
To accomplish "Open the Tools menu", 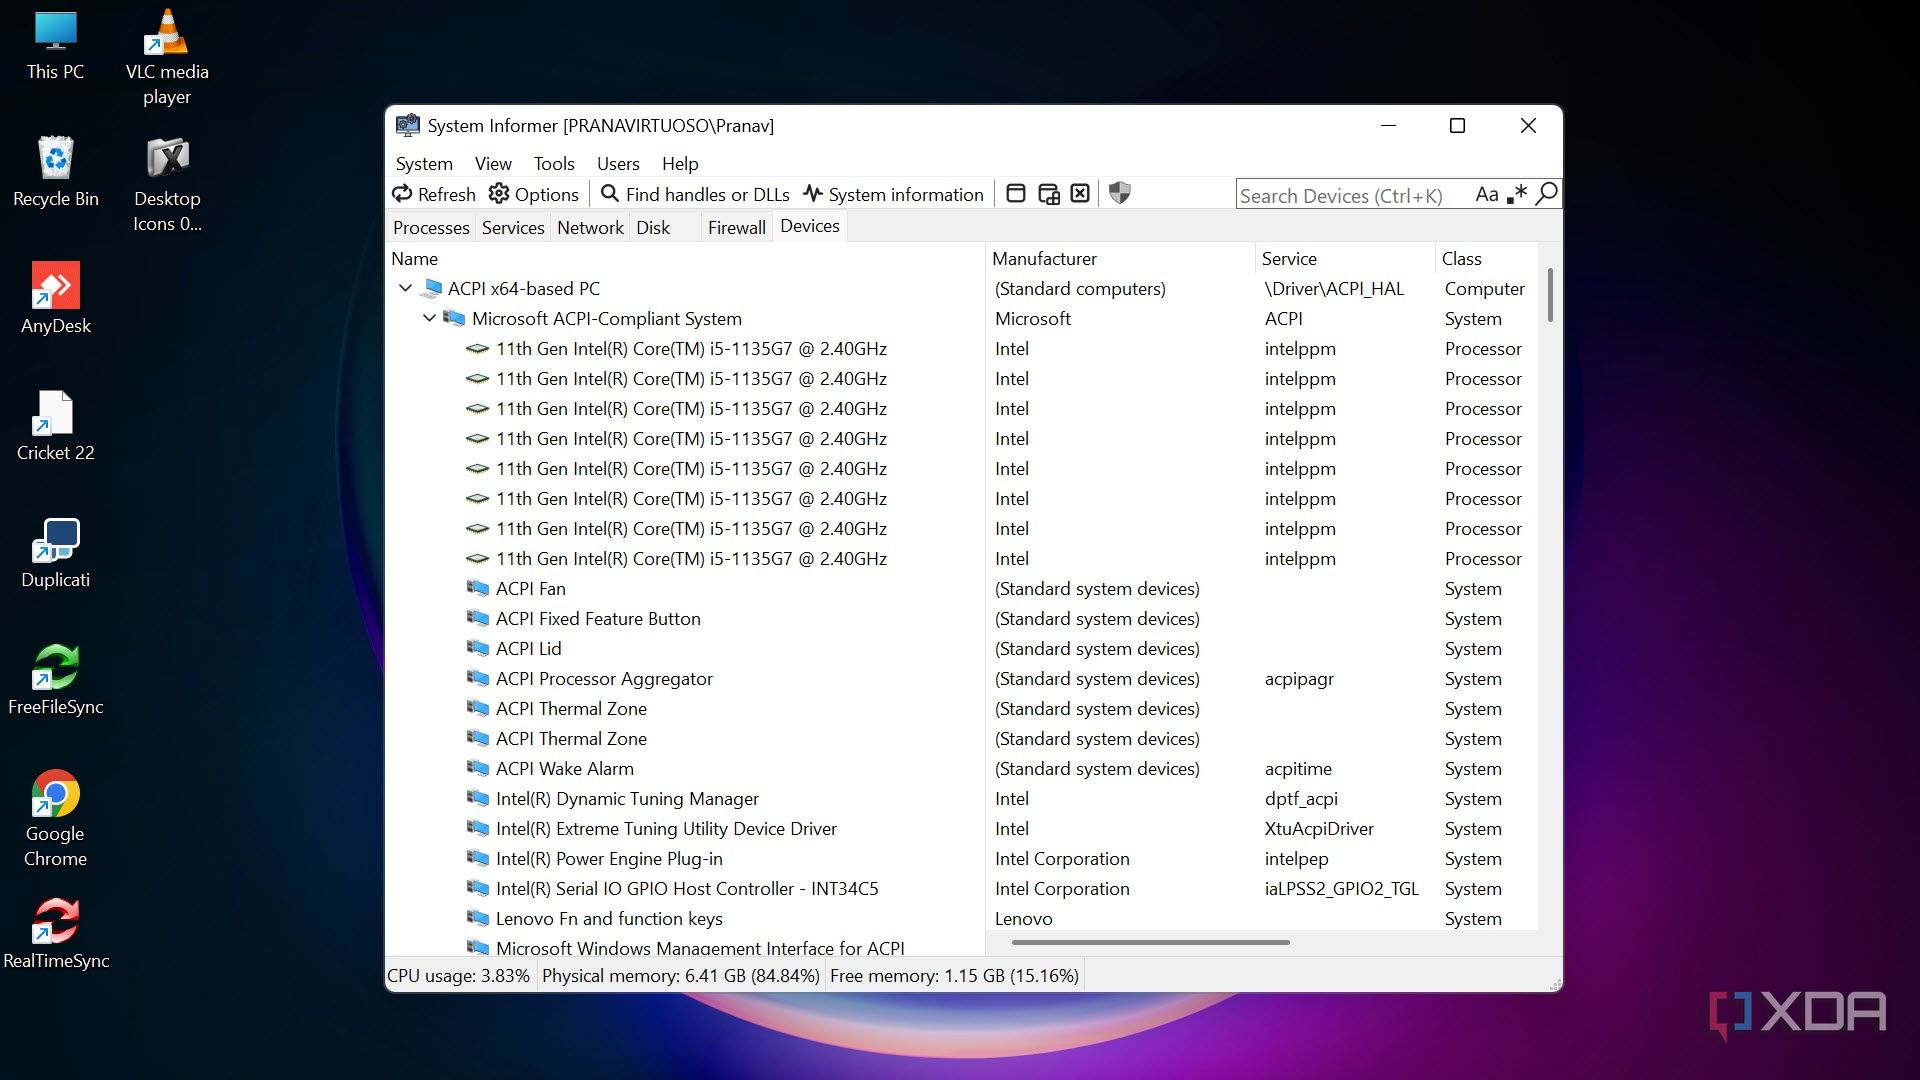I will point(554,163).
